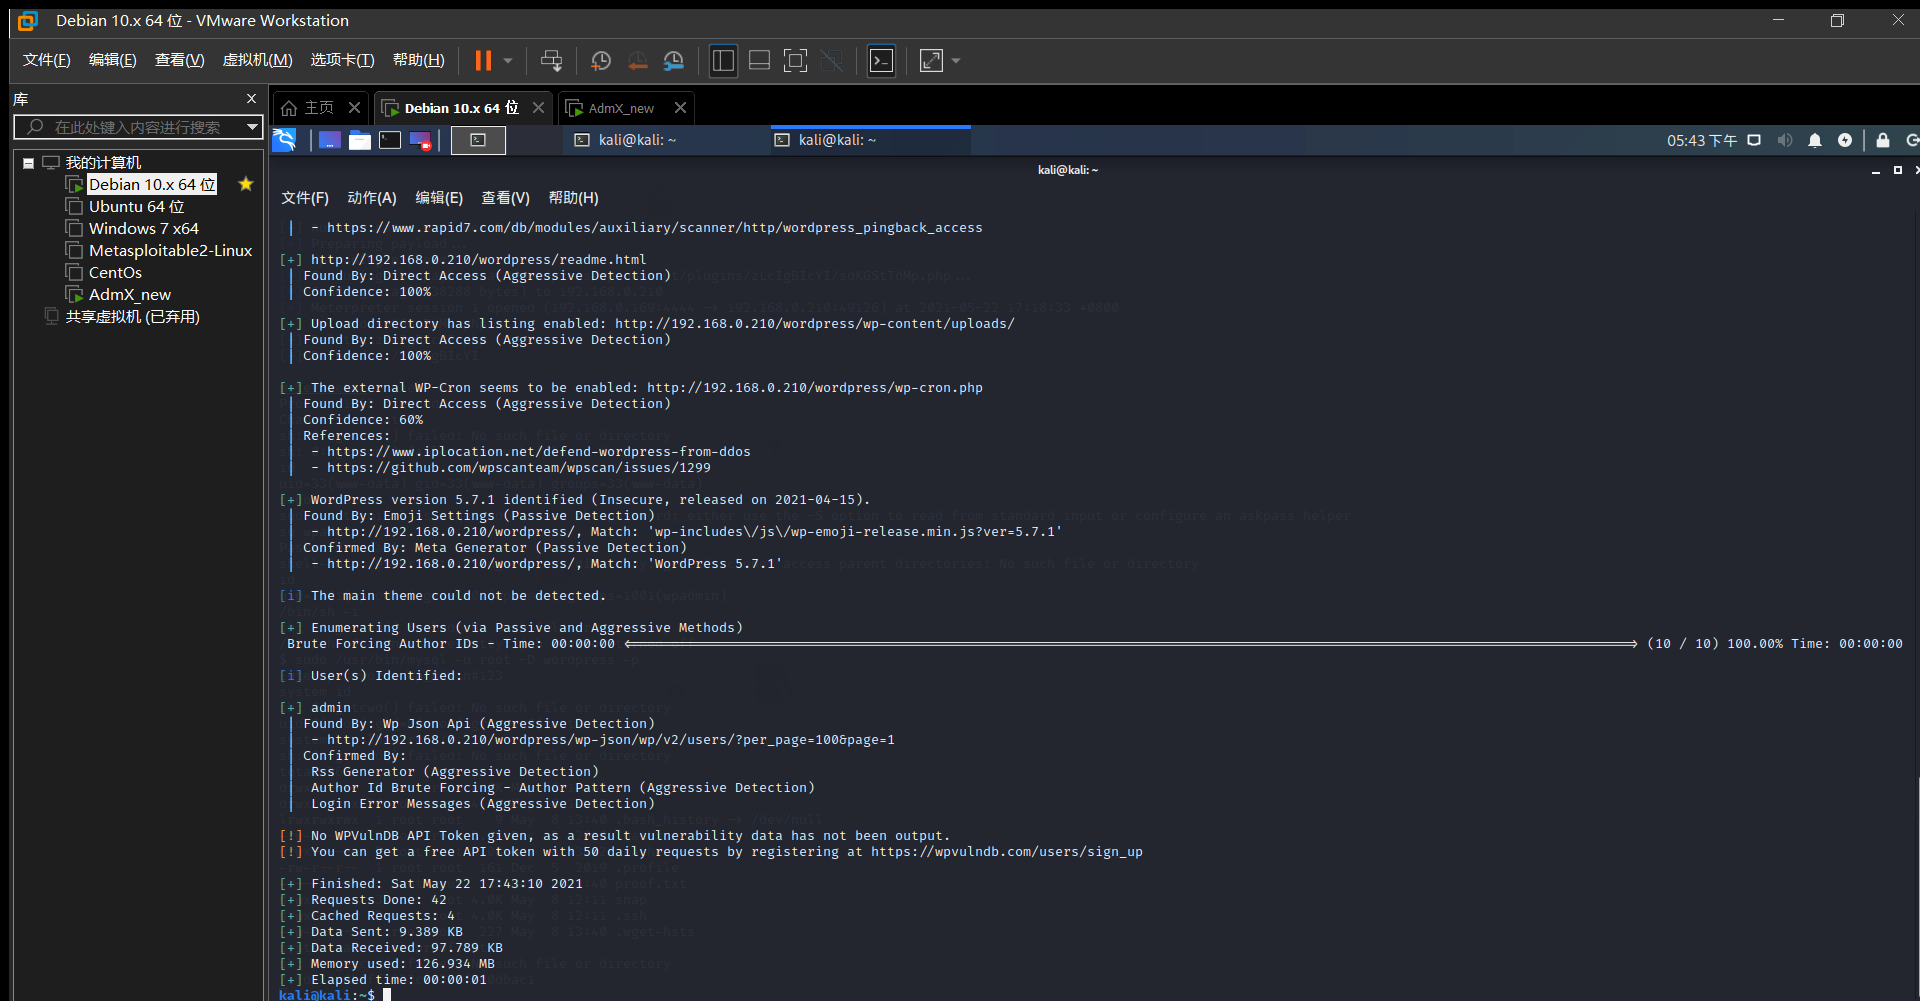Open the 文件(F) VMware menu

[x=47, y=60]
